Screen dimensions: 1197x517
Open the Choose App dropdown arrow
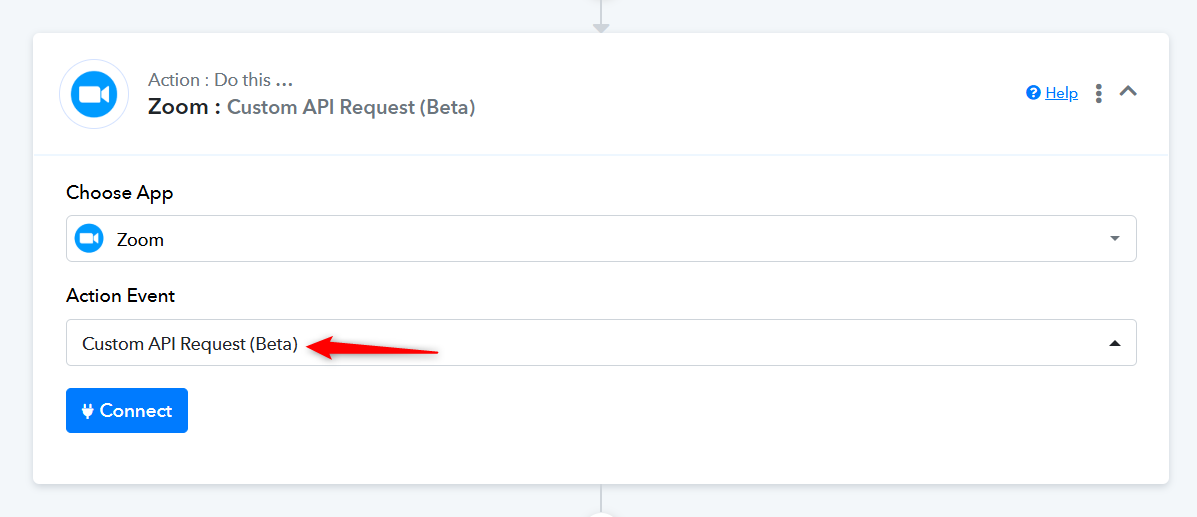1115,239
